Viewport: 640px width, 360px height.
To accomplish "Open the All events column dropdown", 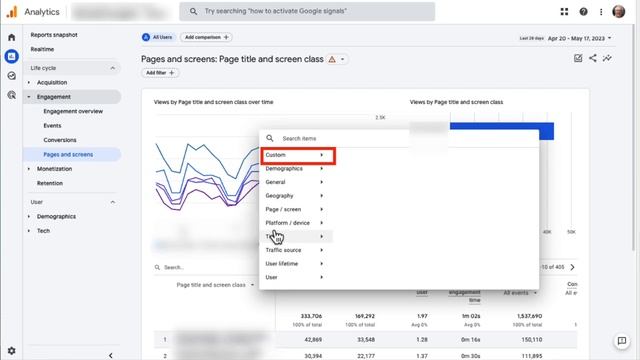I will tap(520, 293).
